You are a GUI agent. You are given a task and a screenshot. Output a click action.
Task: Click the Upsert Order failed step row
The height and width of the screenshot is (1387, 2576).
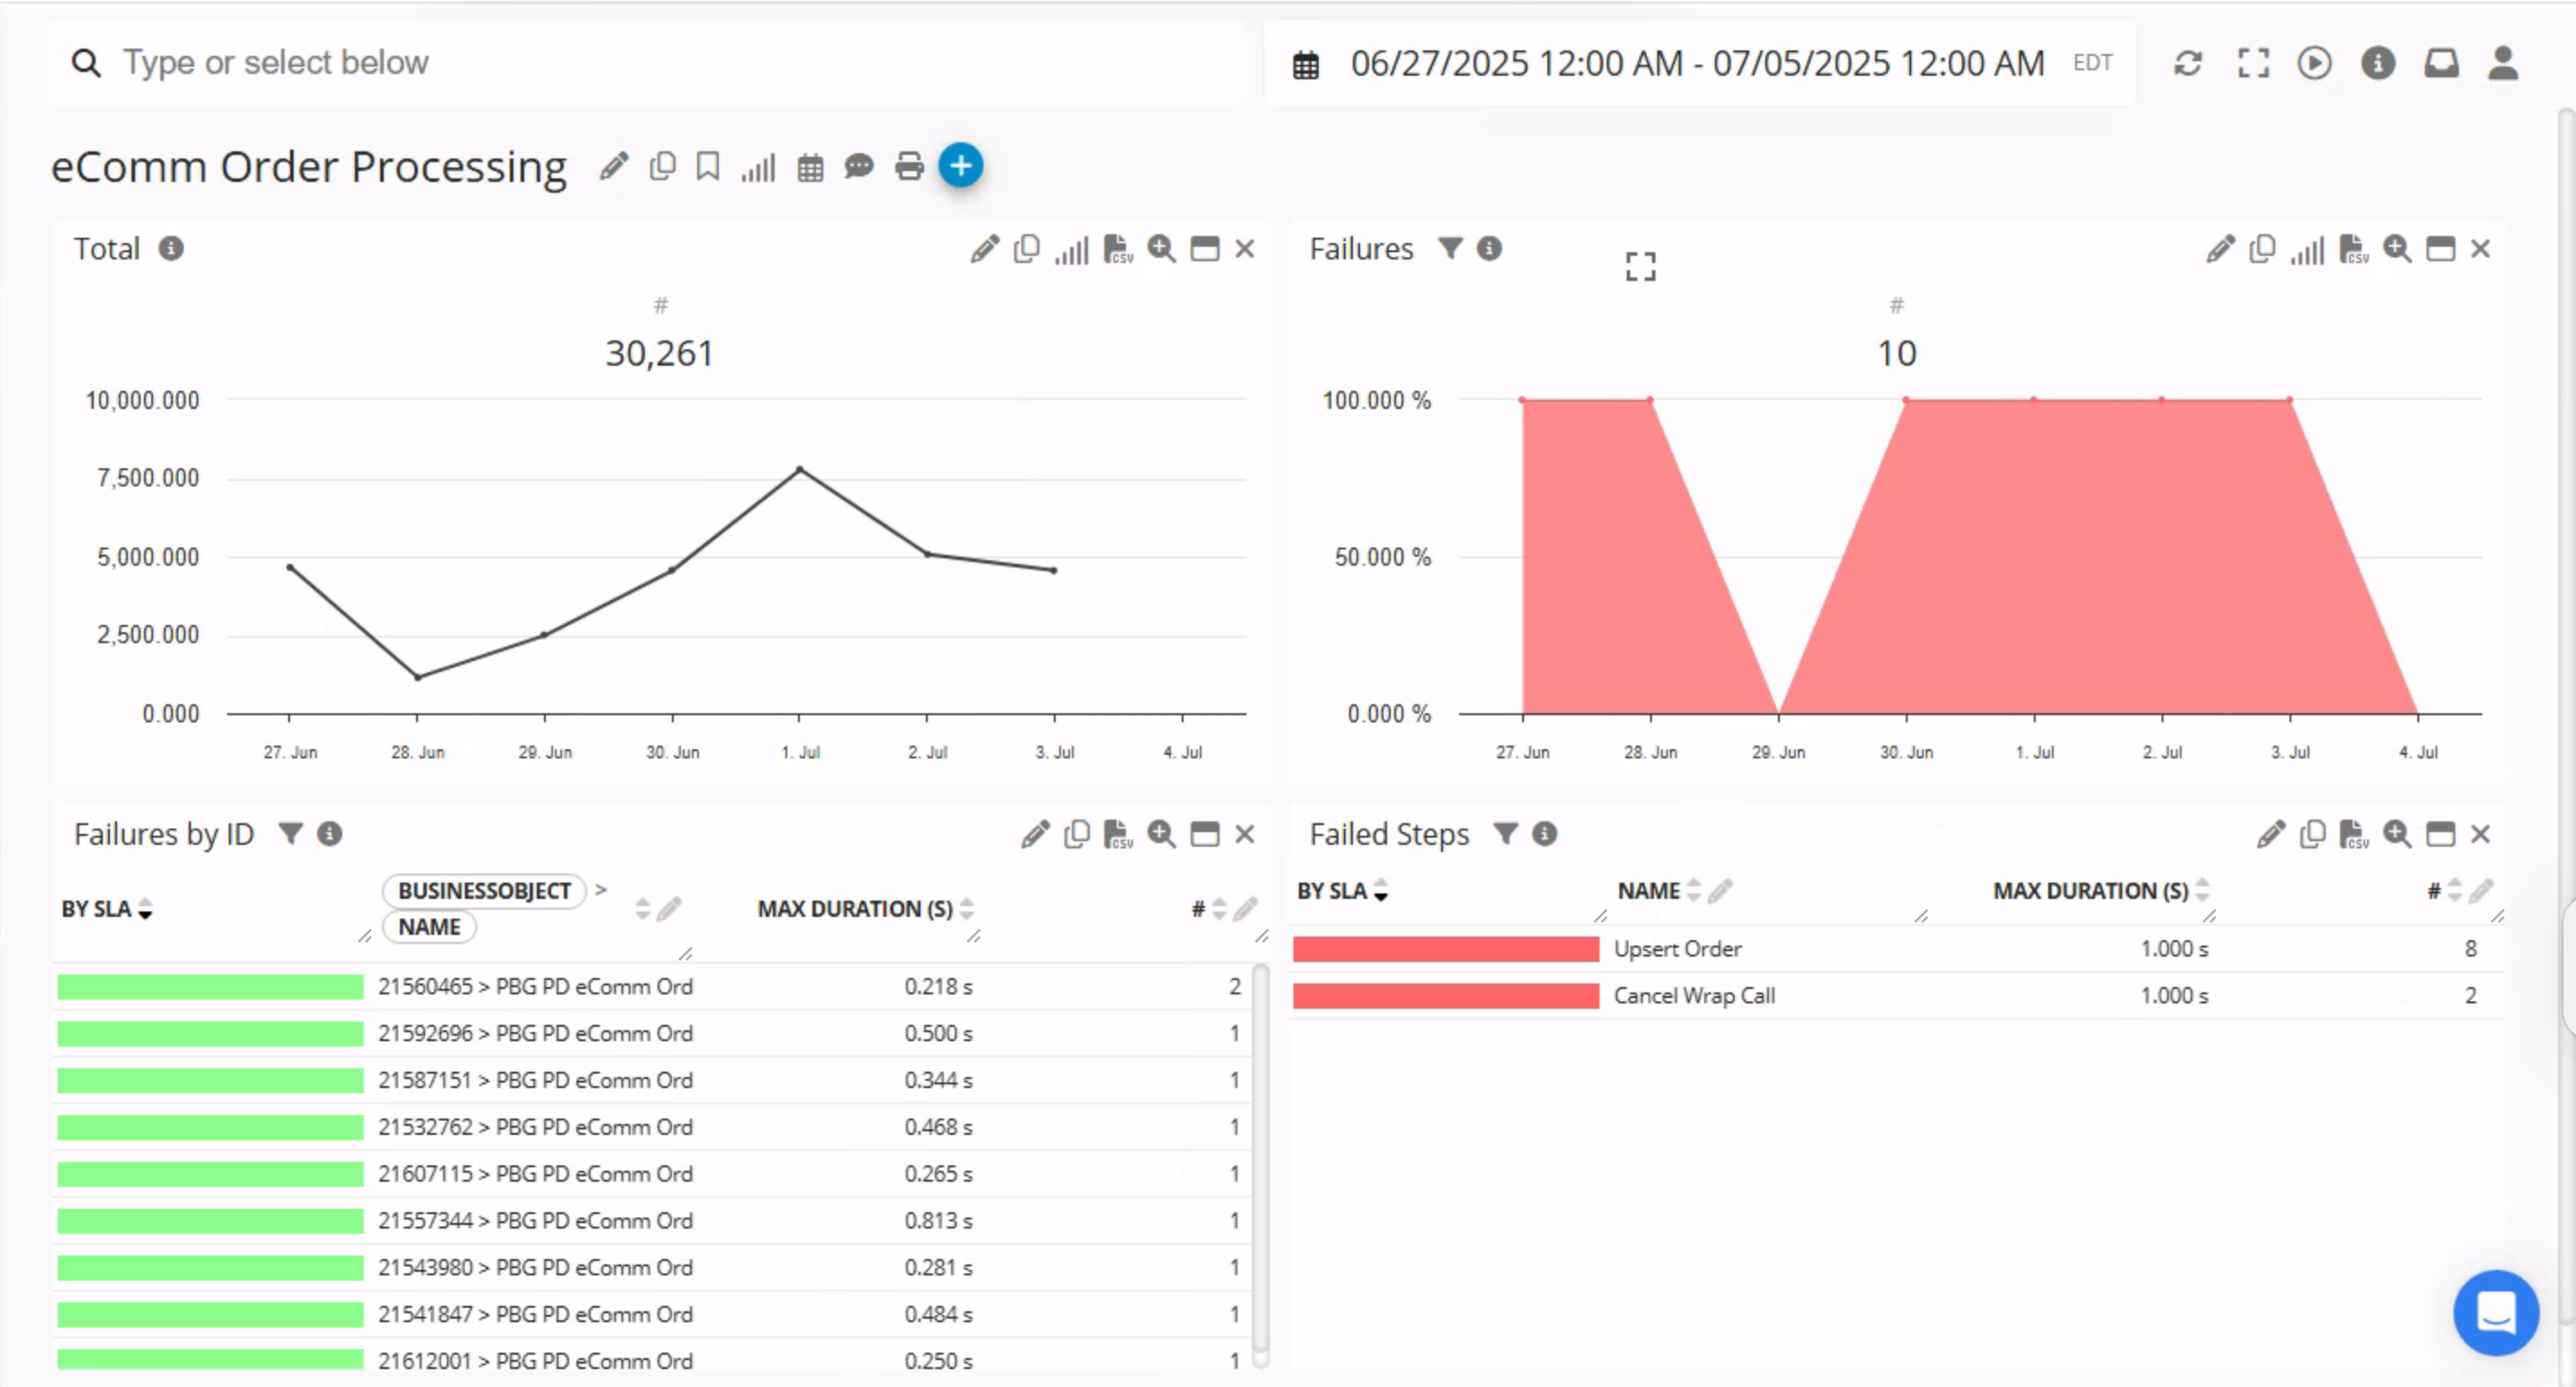click(1677, 948)
